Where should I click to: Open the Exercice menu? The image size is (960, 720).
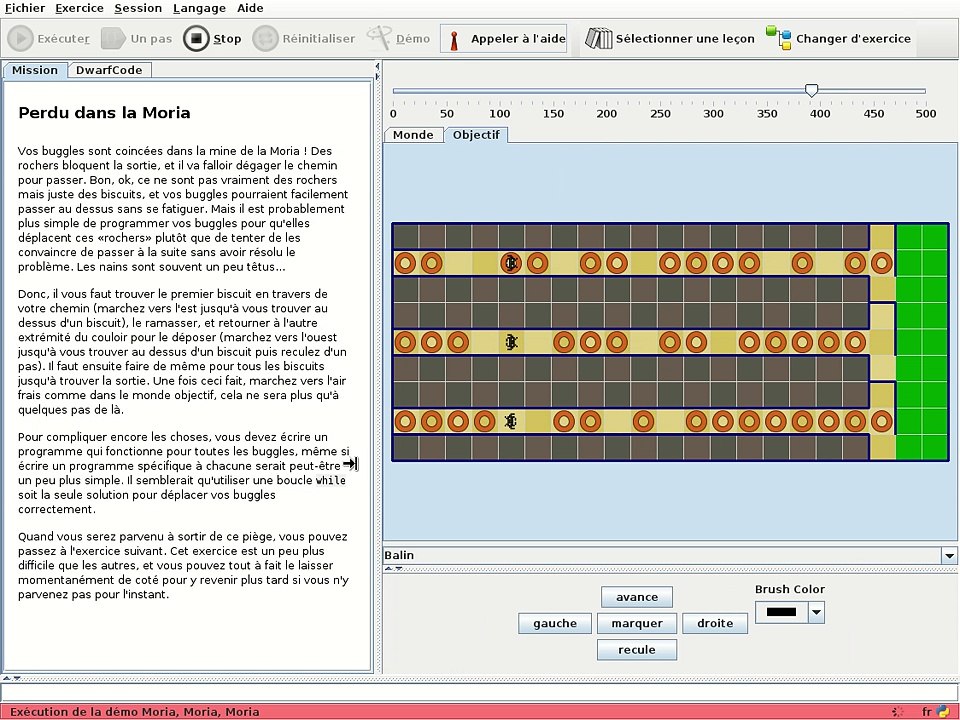click(79, 8)
